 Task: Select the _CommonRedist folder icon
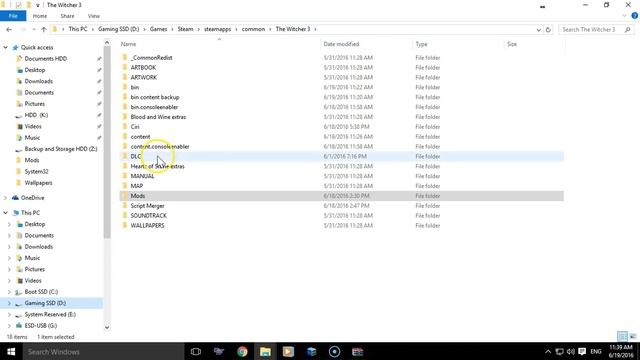125,57
